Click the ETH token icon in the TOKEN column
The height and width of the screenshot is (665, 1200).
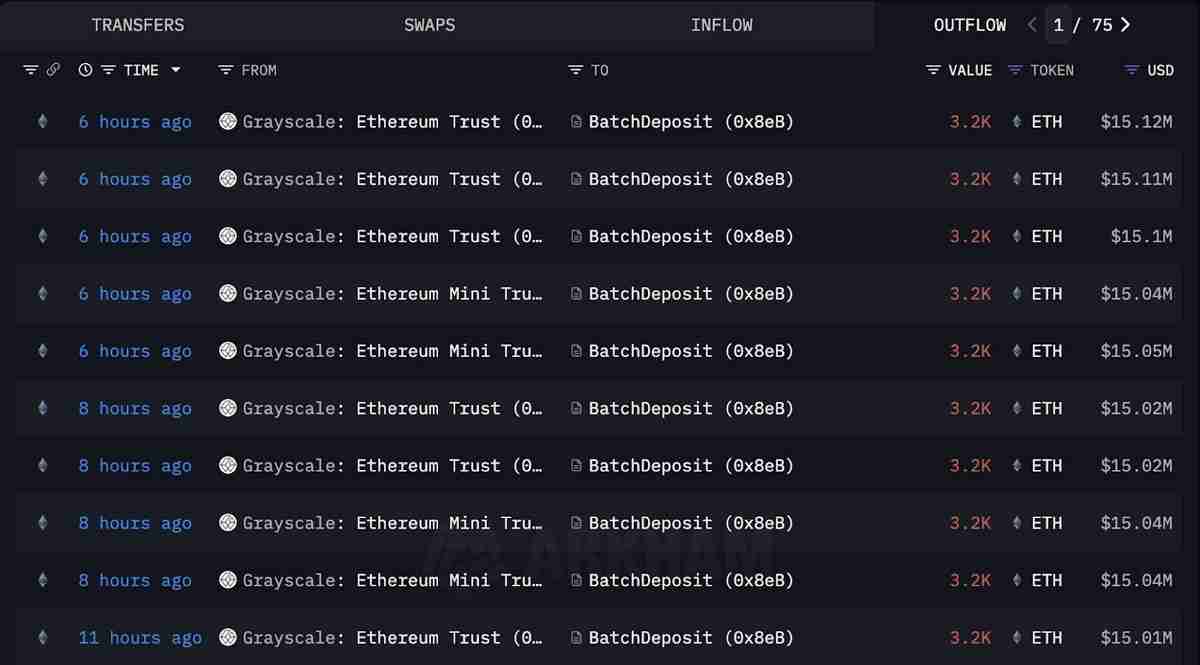click(x=1016, y=121)
